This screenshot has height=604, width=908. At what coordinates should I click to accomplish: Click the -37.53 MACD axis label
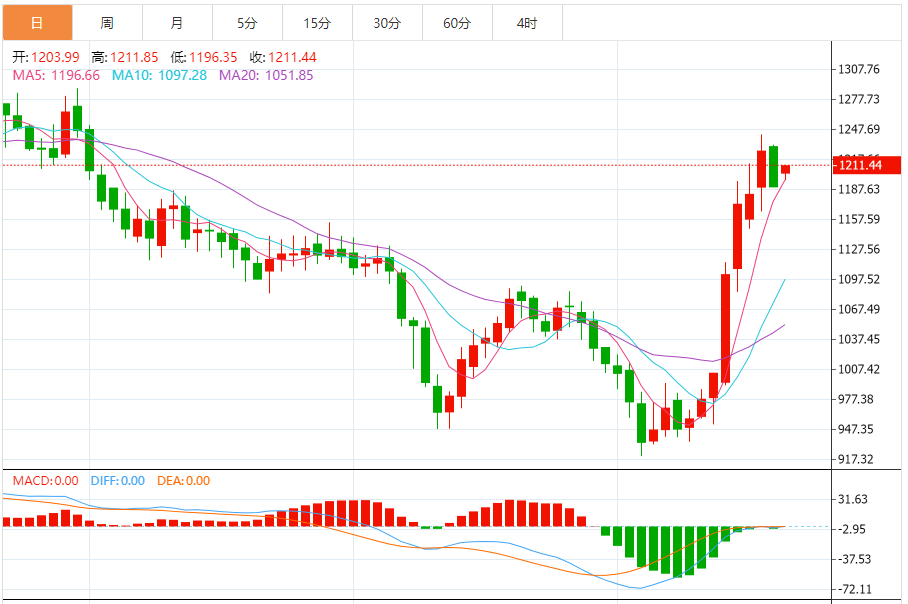[x=854, y=559]
